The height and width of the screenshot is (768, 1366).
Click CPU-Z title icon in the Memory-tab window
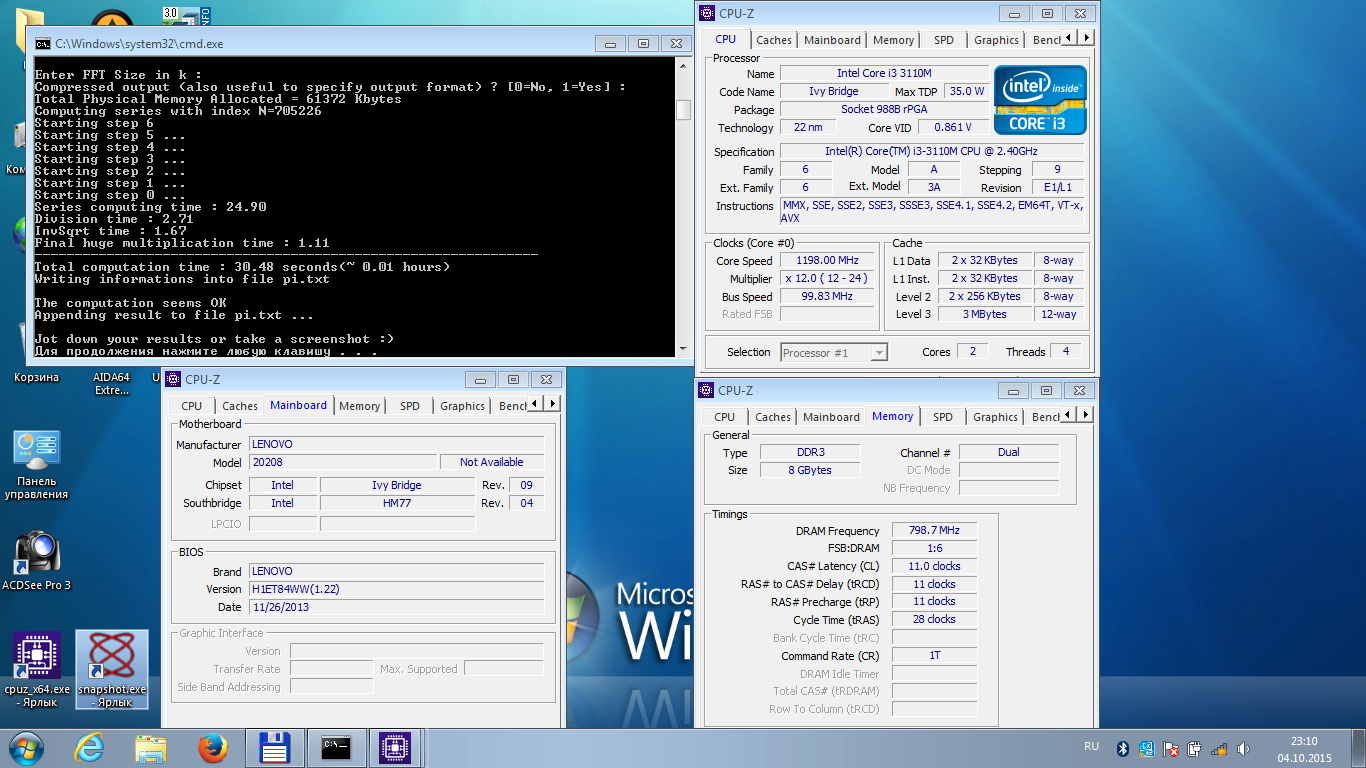(706, 390)
